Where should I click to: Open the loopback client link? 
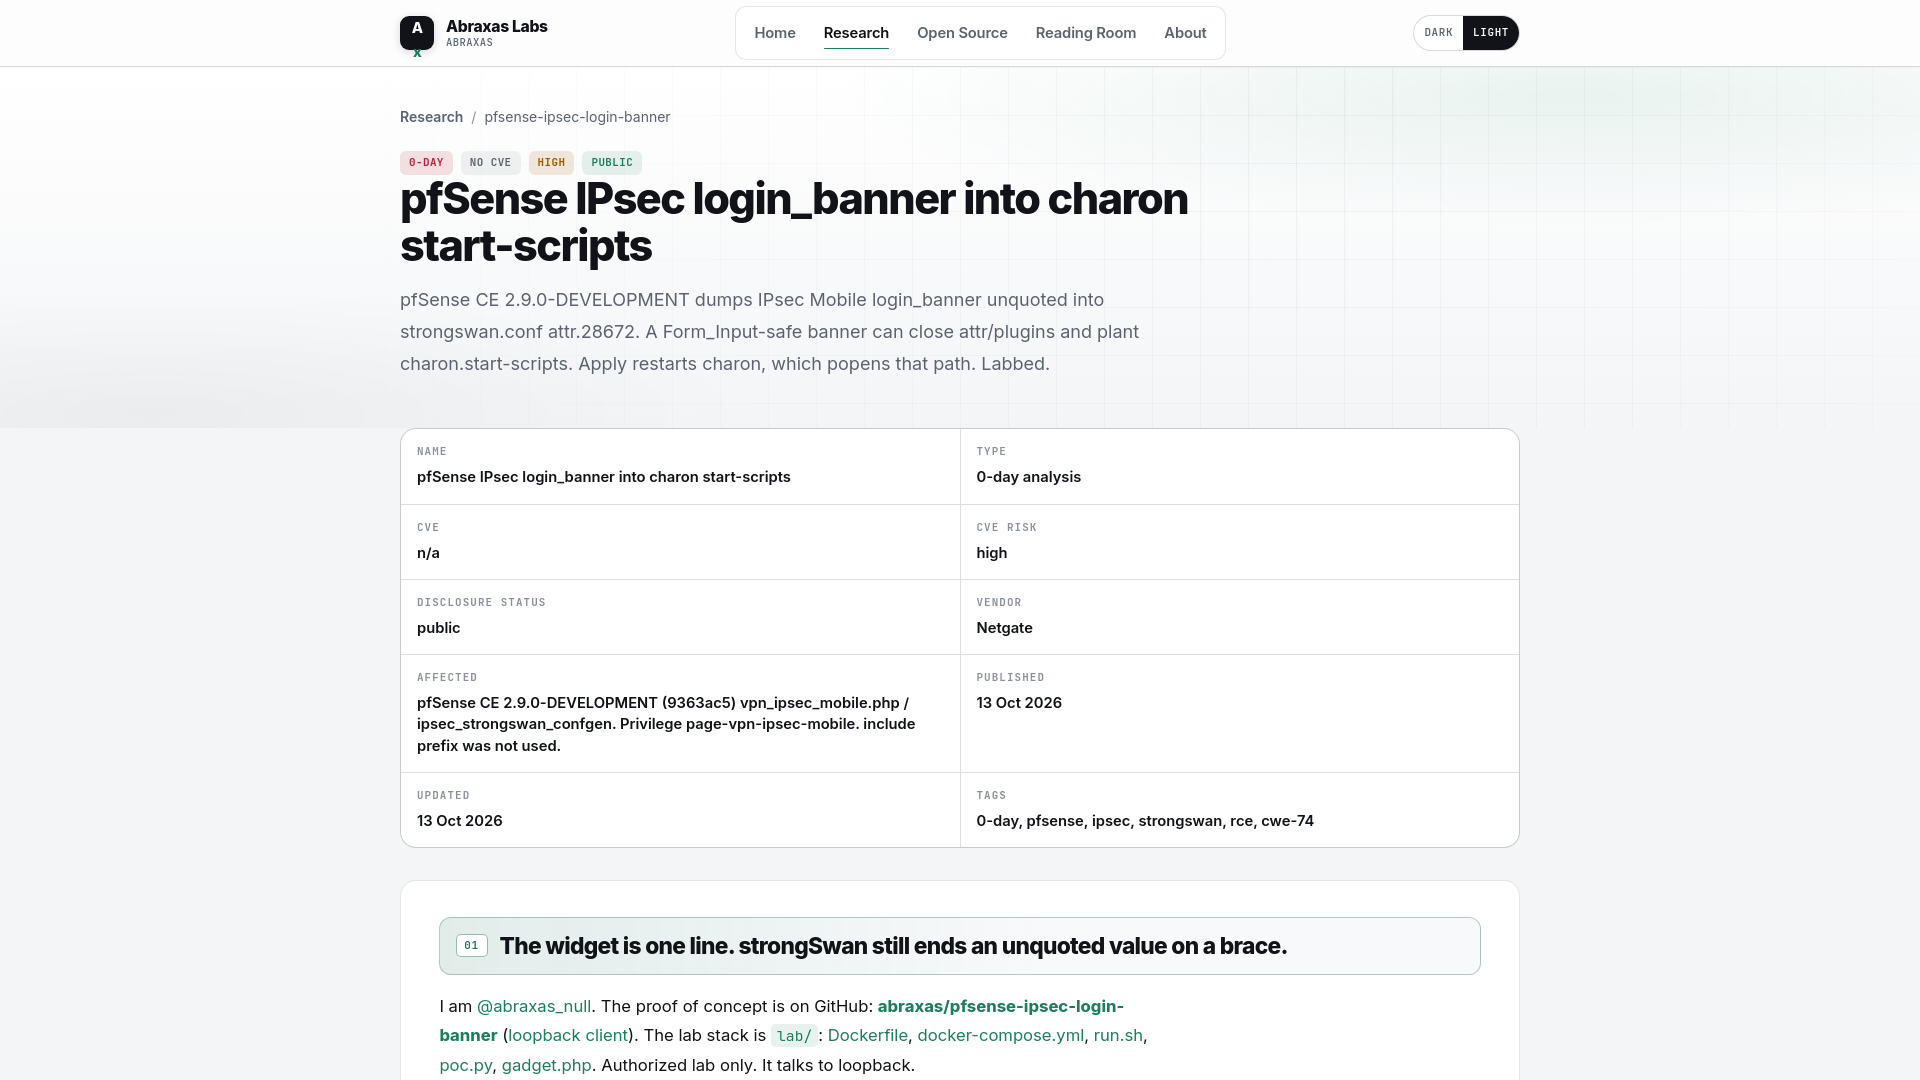pyautogui.click(x=568, y=1035)
